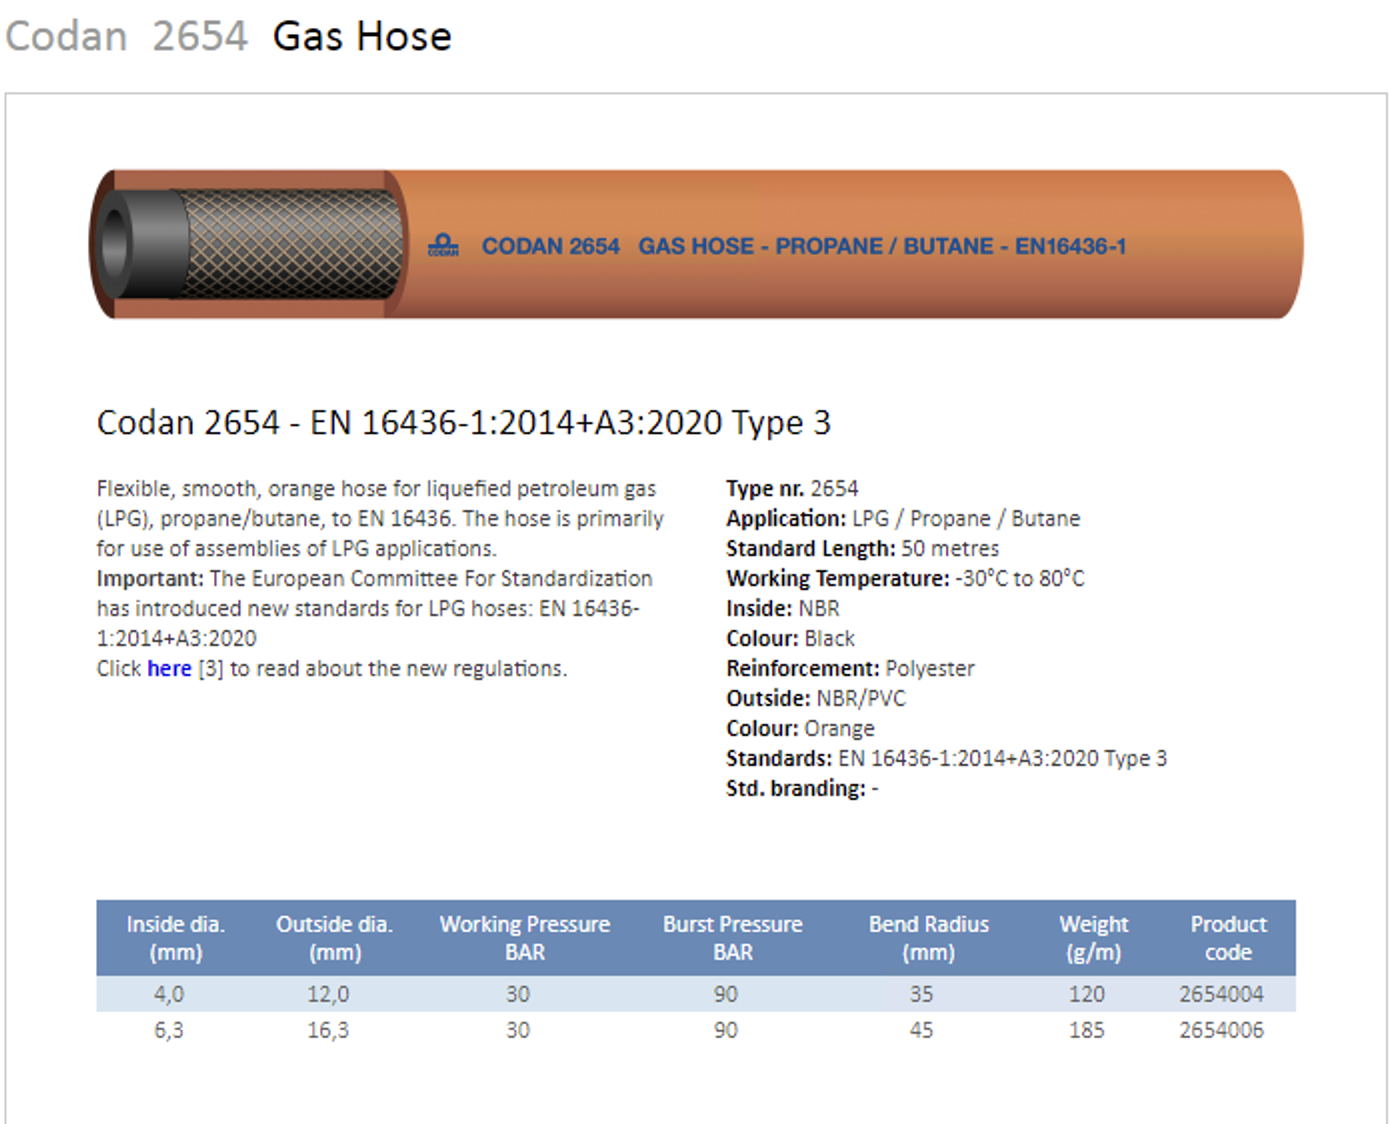Click working pressure 30 in the 2654004 row

click(517, 994)
